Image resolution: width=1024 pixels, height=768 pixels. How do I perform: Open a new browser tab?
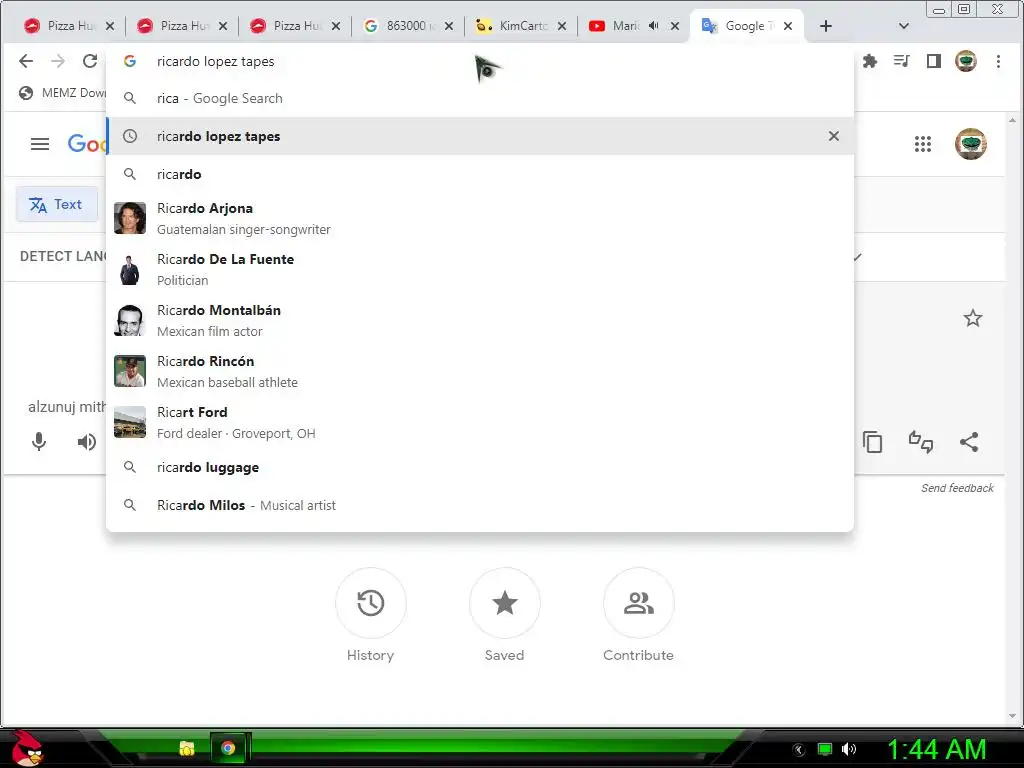coord(825,26)
